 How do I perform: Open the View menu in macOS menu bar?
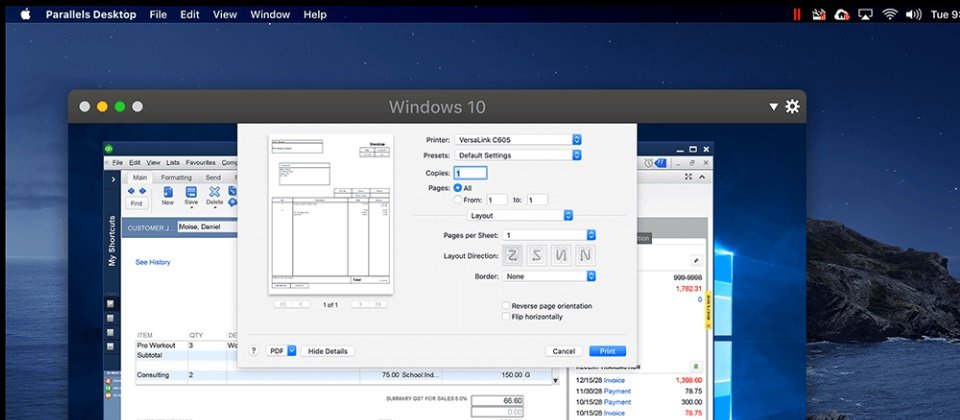225,14
